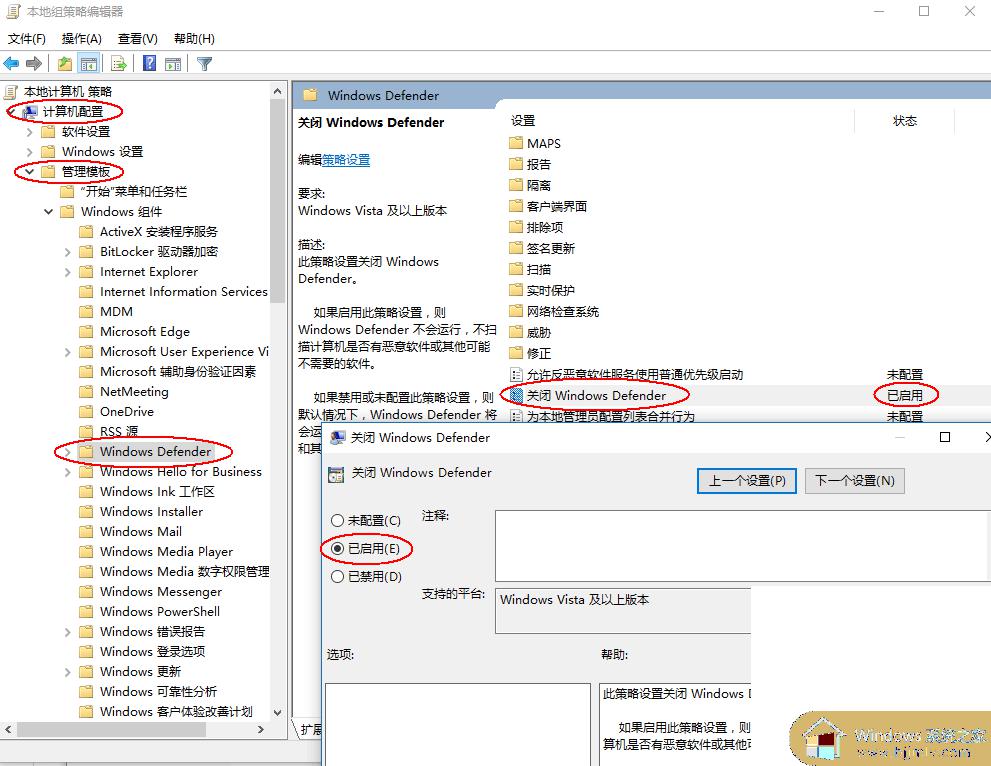This screenshot has height=766, width=991.
Task: Expand the Windows 错误报告 node
Action: pyautogui.click(x=67, y=632)
